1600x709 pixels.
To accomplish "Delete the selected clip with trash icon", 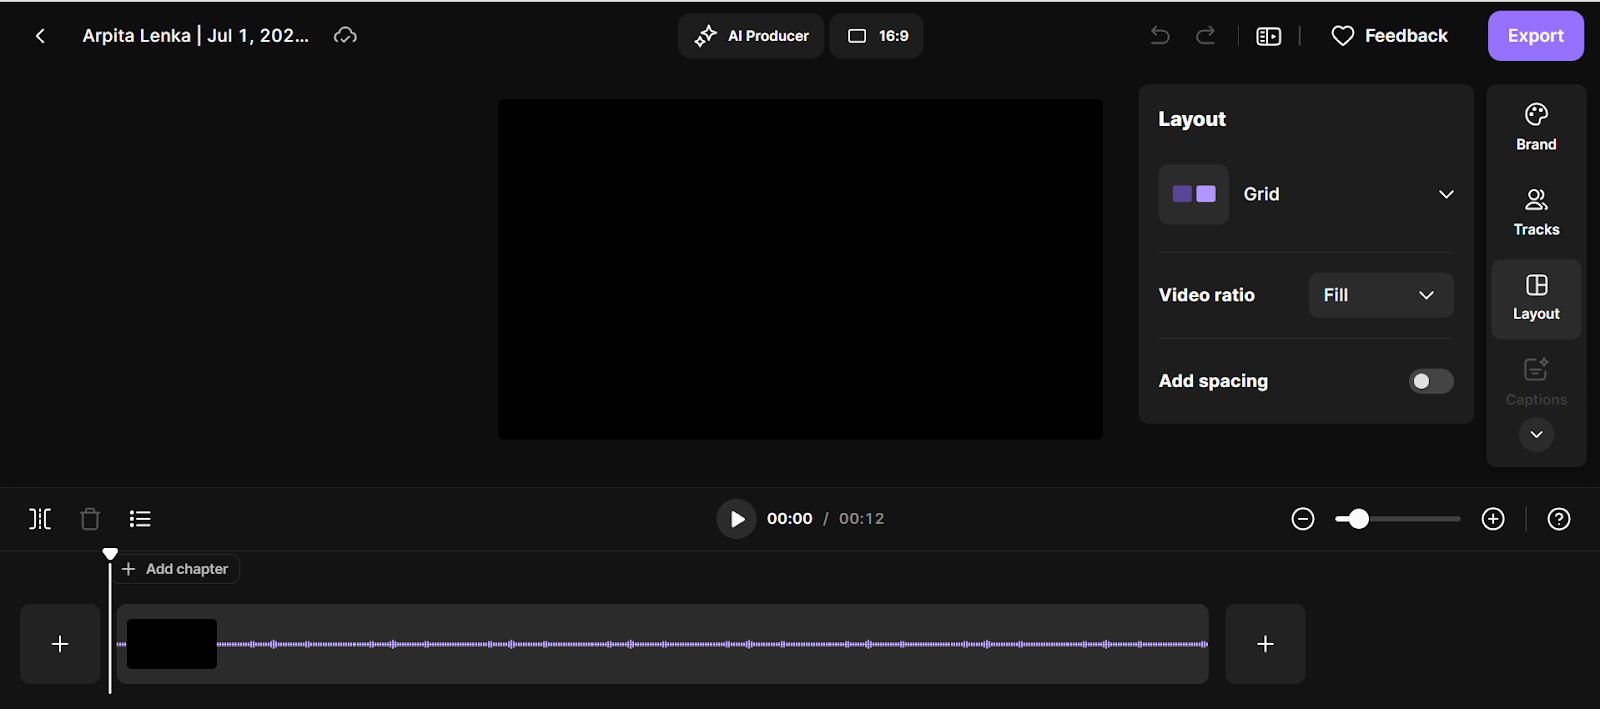I will [90, 519].
